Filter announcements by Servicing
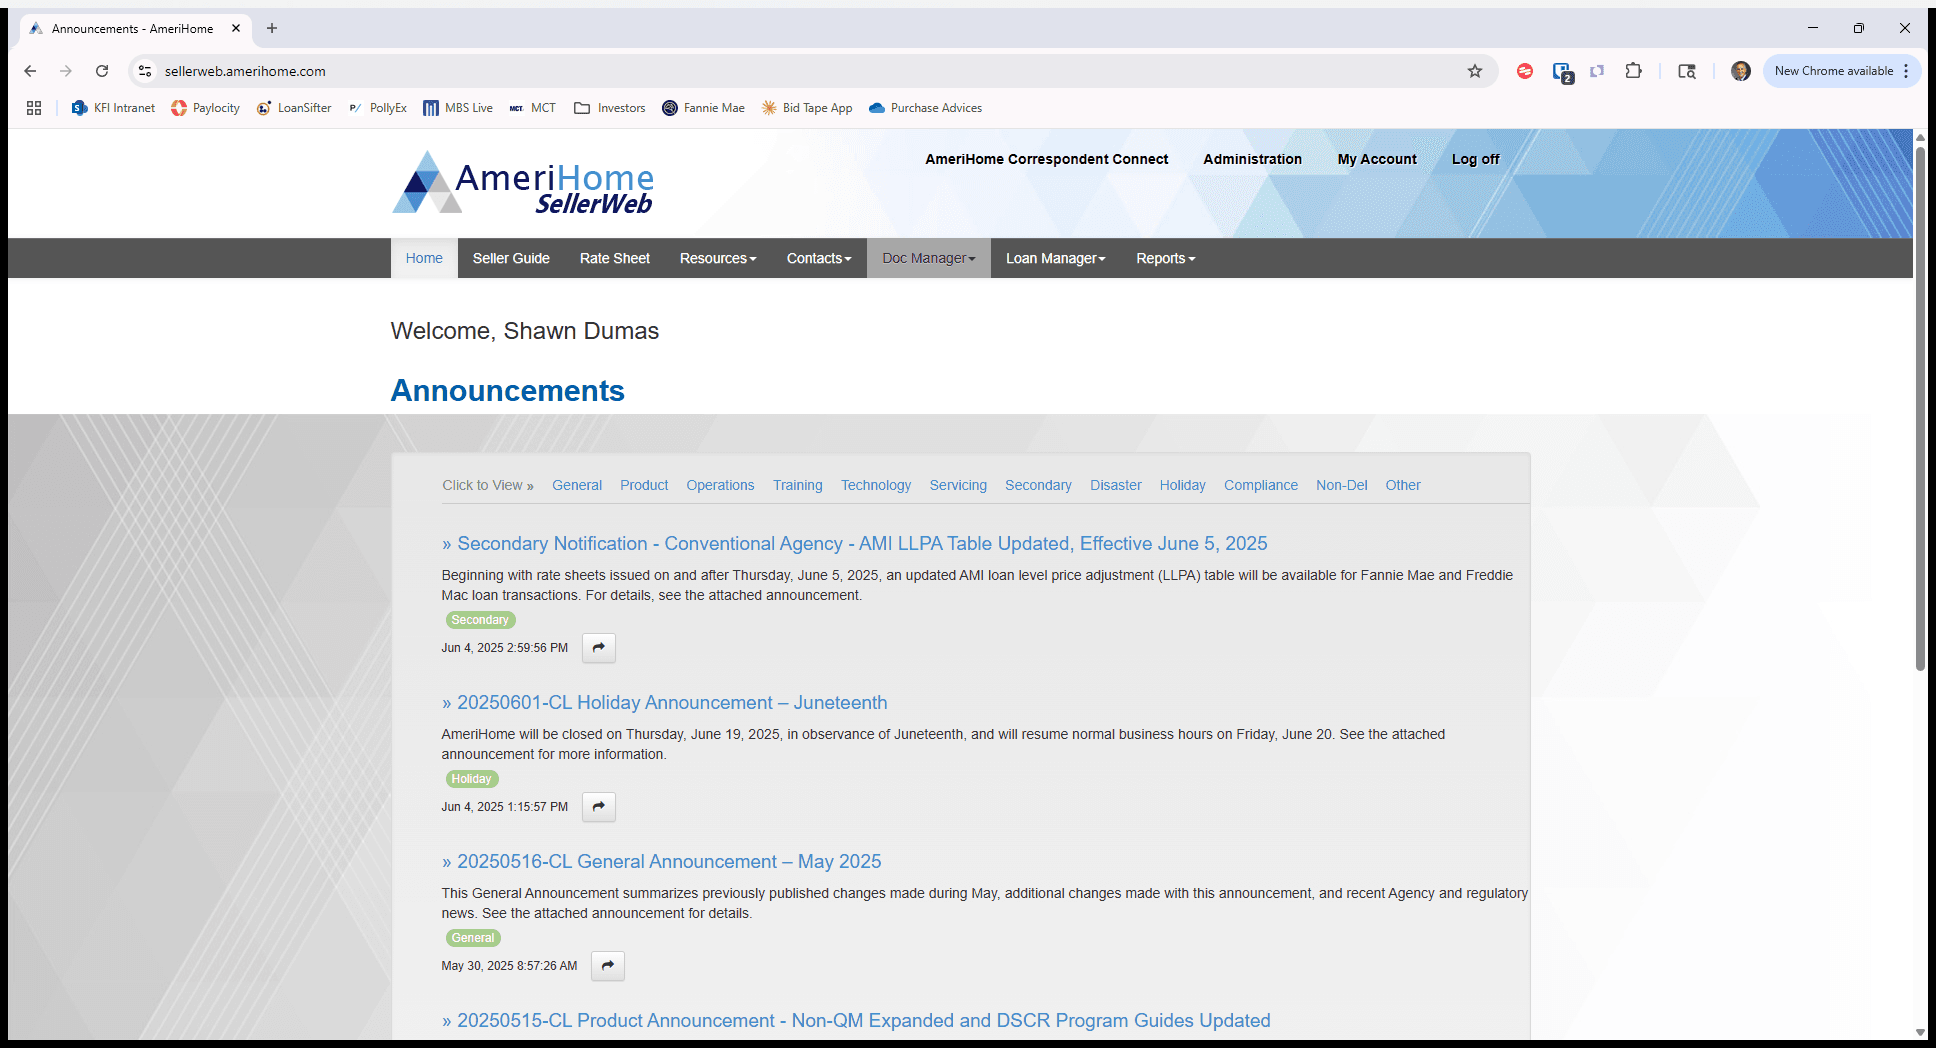Viewport: 1936px width, 1048px height. tap(958, 485)
